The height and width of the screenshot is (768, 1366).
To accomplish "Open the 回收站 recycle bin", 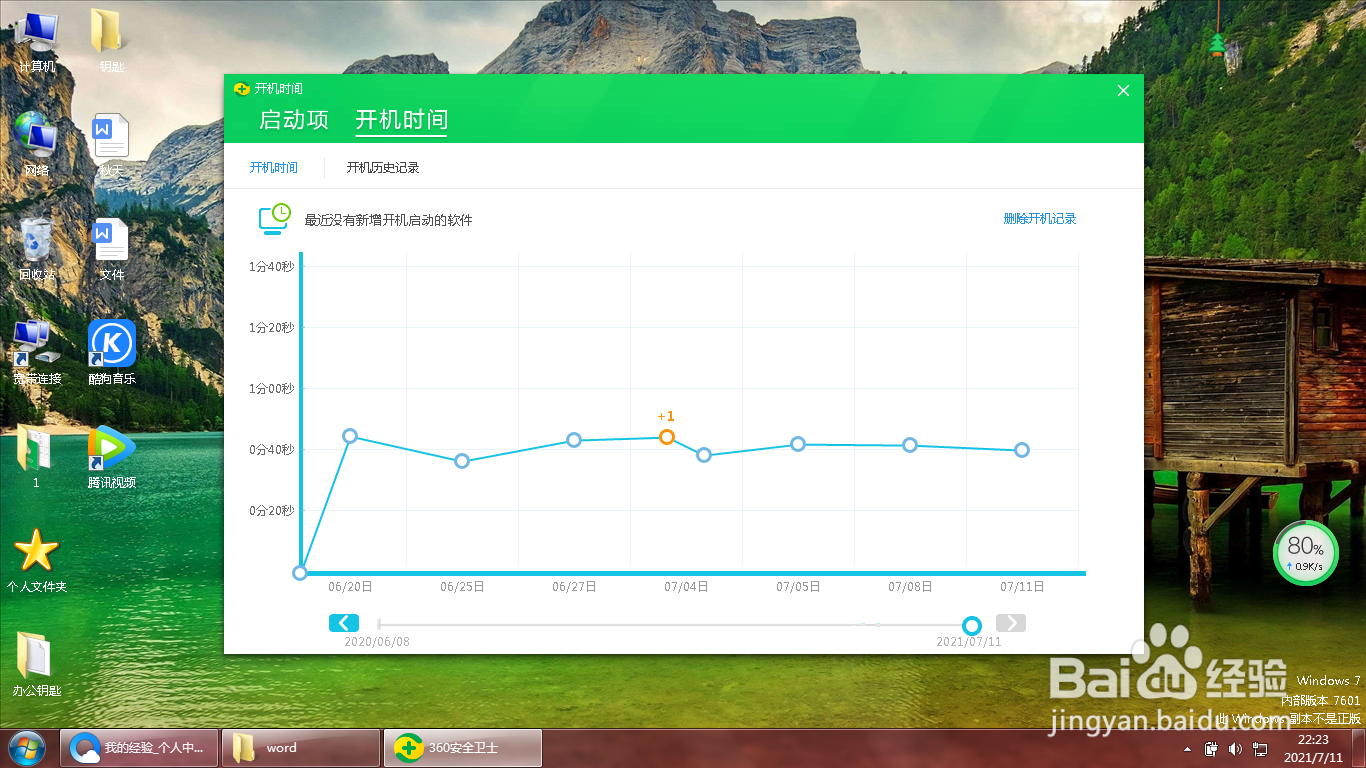I will (x=37, y=249).
